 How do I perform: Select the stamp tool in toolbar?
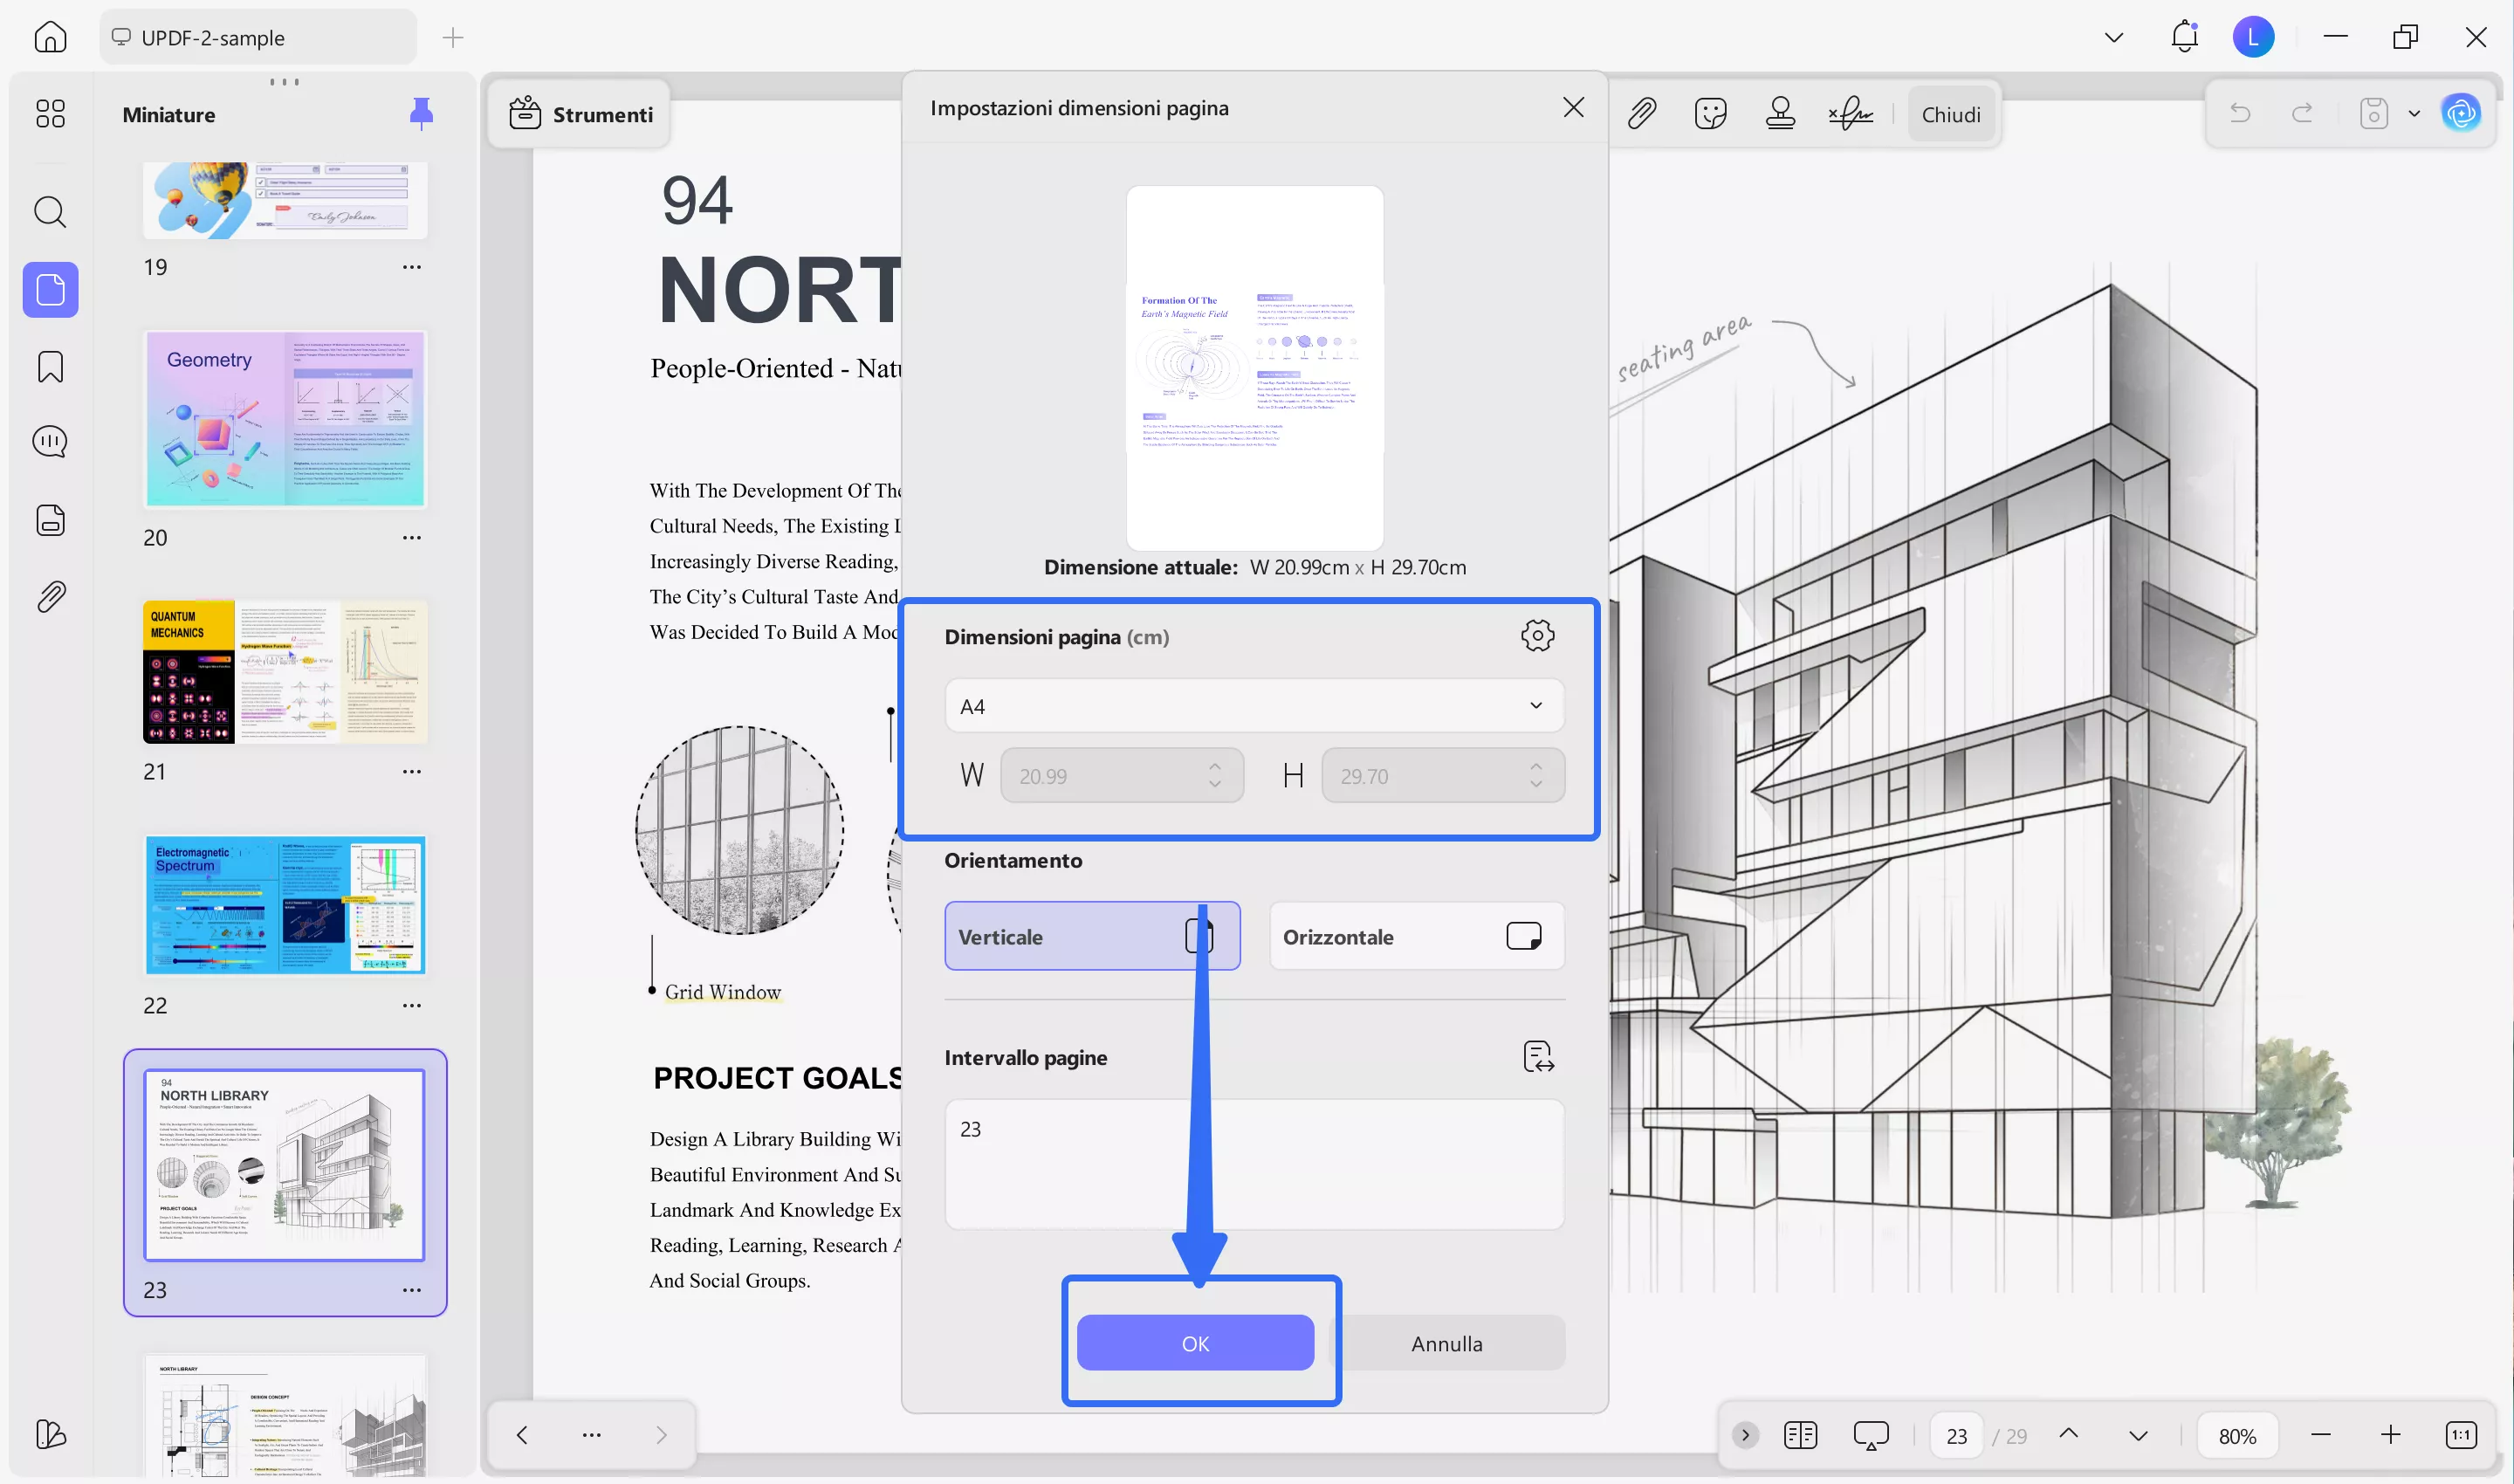pos(1780,114)
